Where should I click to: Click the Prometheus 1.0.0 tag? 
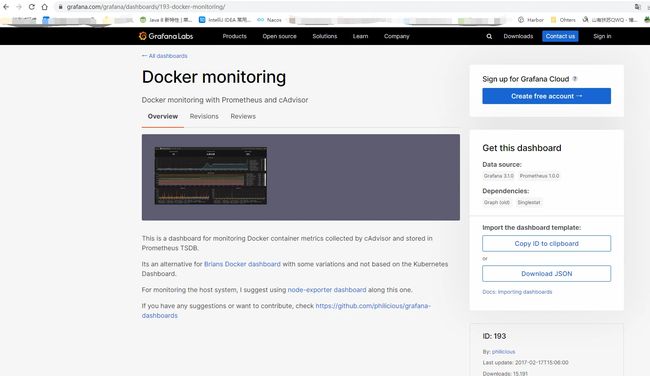[539, 176]
